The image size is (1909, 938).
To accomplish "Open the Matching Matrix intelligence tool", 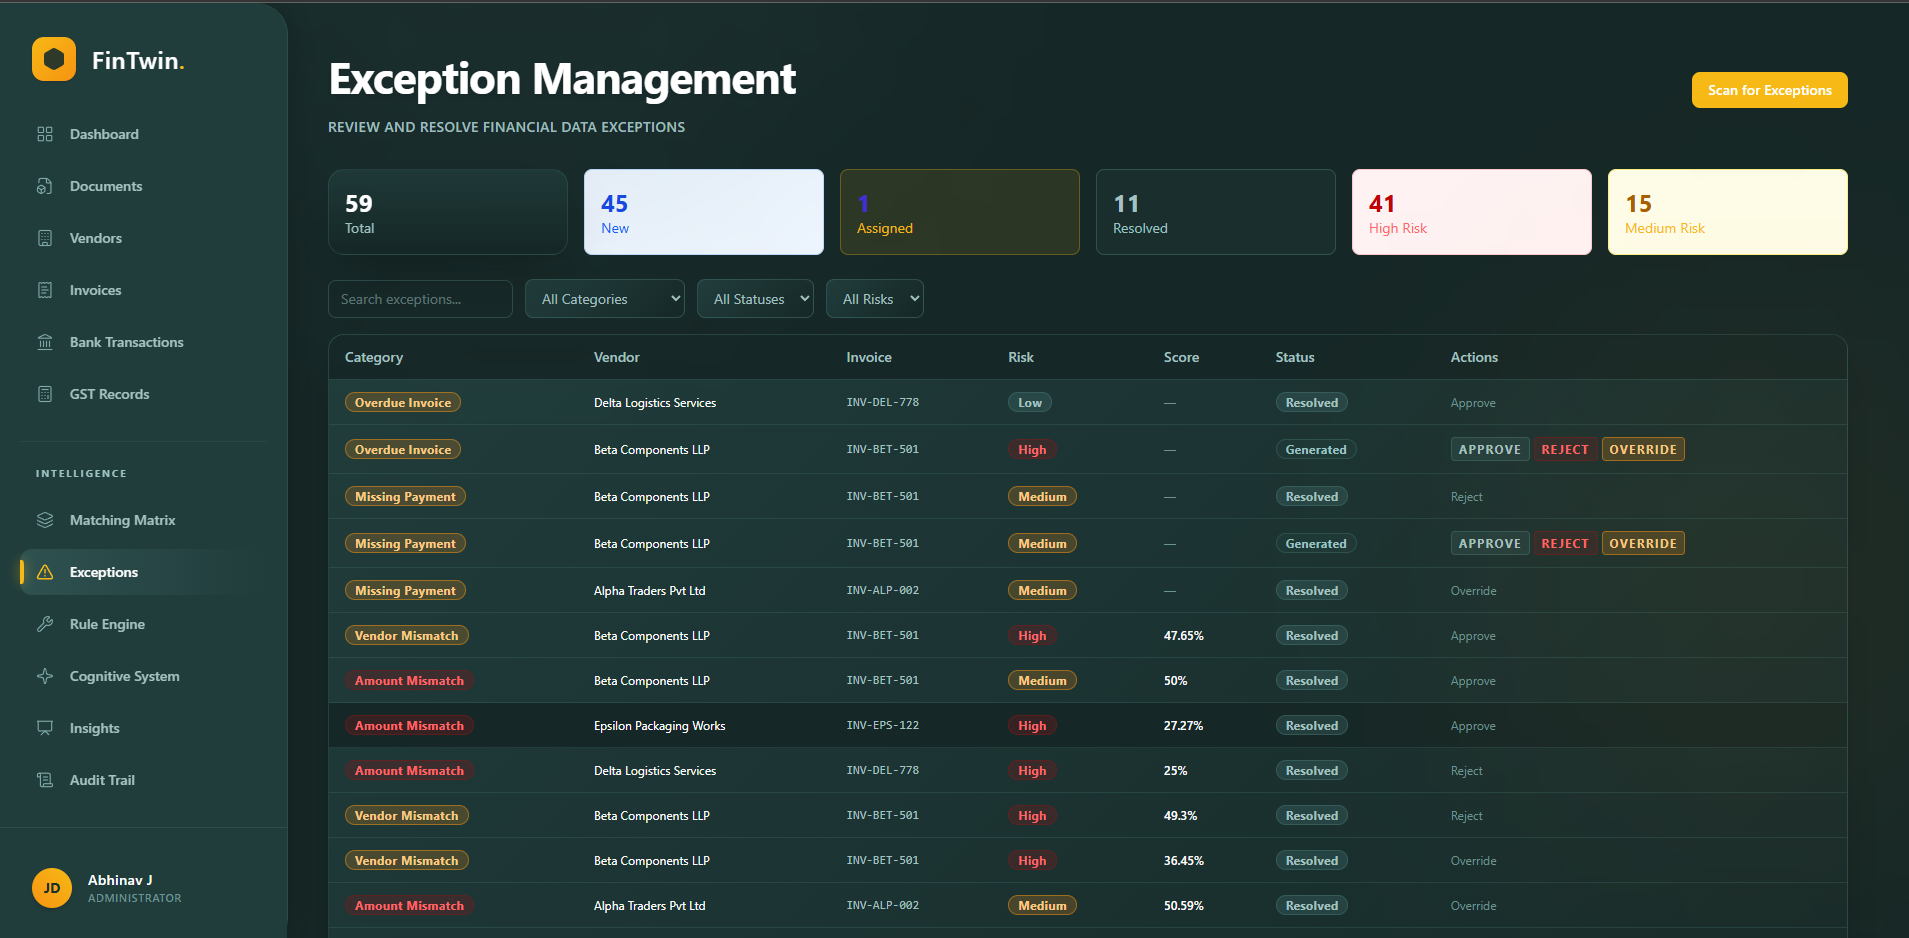I will pos(122,519).
